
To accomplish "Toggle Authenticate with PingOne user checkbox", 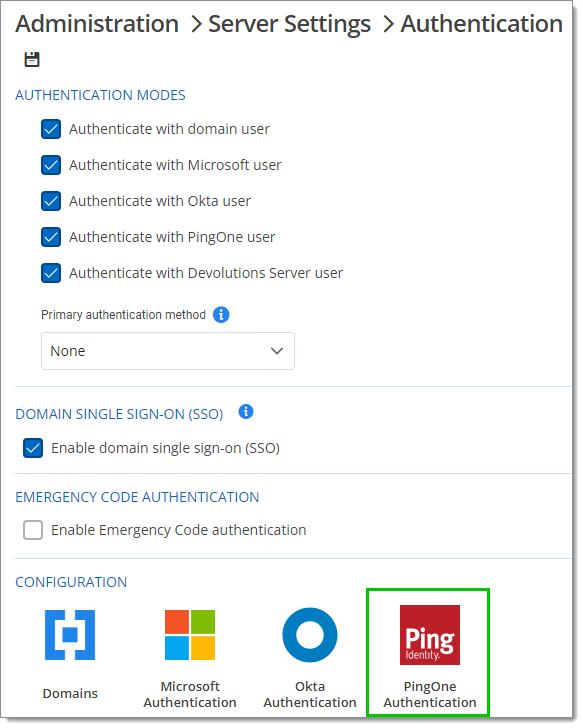I will [x=51, y=237].
